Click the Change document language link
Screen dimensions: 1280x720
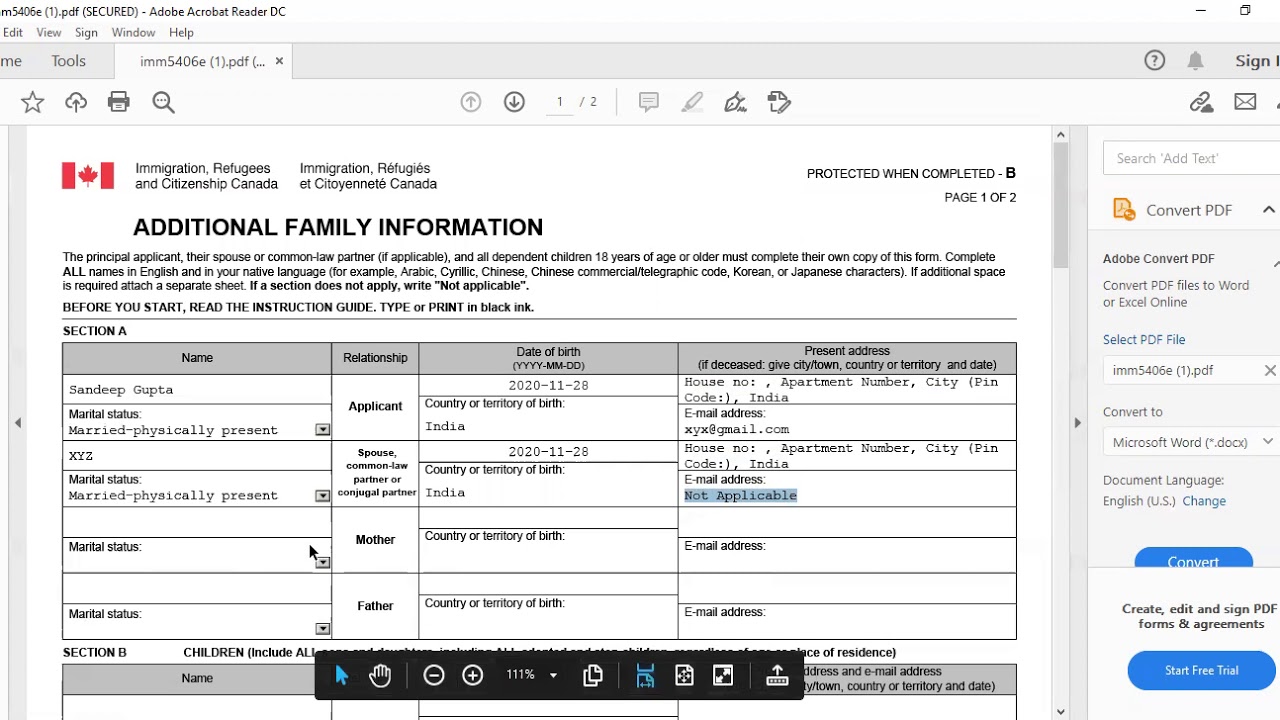coord(1204,501)
